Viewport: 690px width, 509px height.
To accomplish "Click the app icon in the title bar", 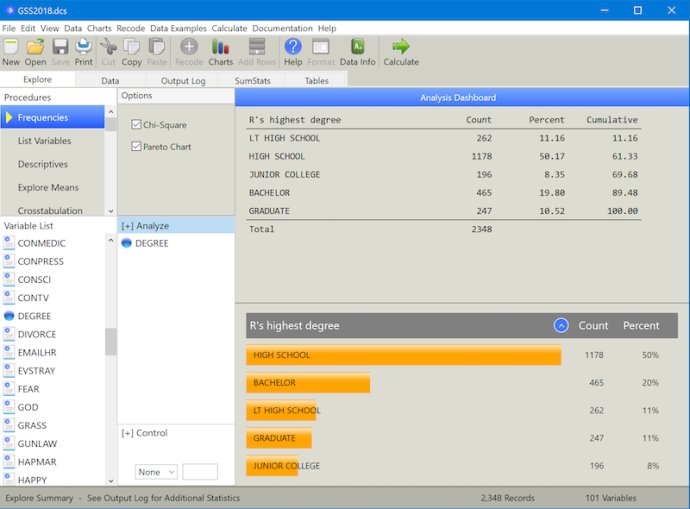I will click(10, 10).
